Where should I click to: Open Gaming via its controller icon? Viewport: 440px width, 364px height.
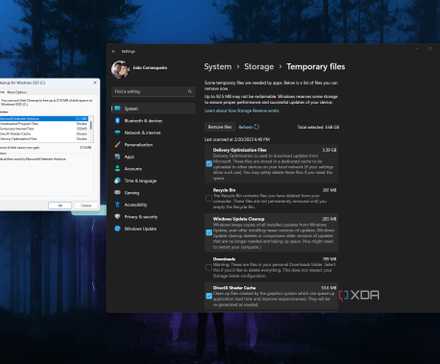tap(117, 192)
